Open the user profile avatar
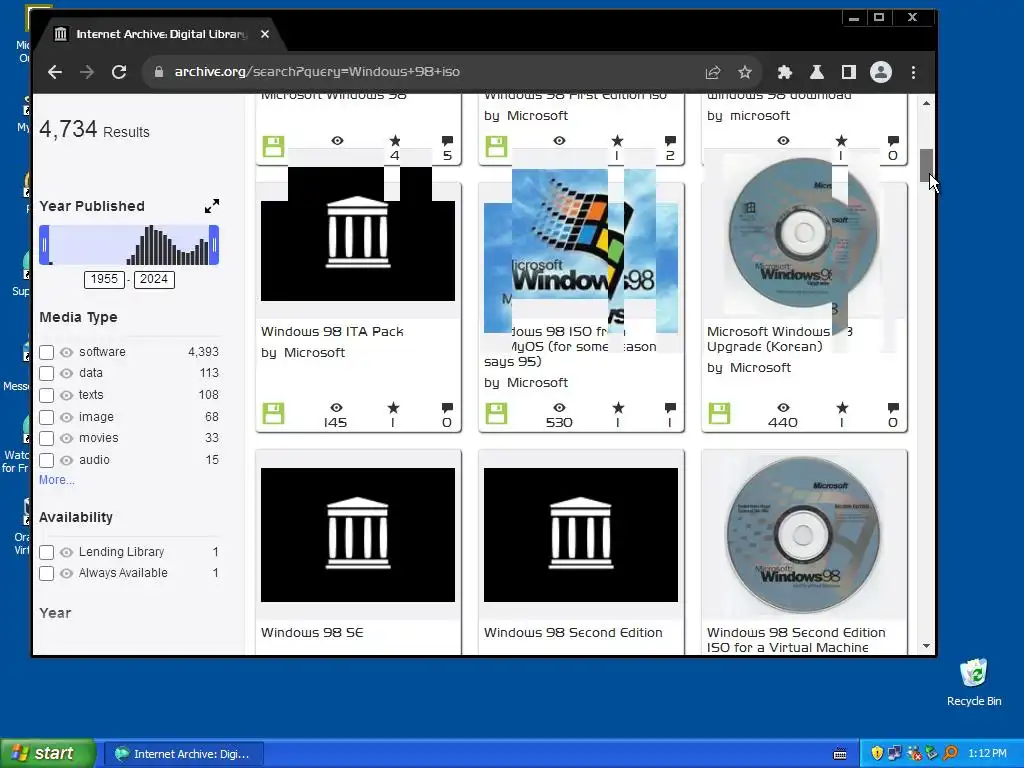The height and width of the screenshot is (768, 1024). (x=880, y=72)
